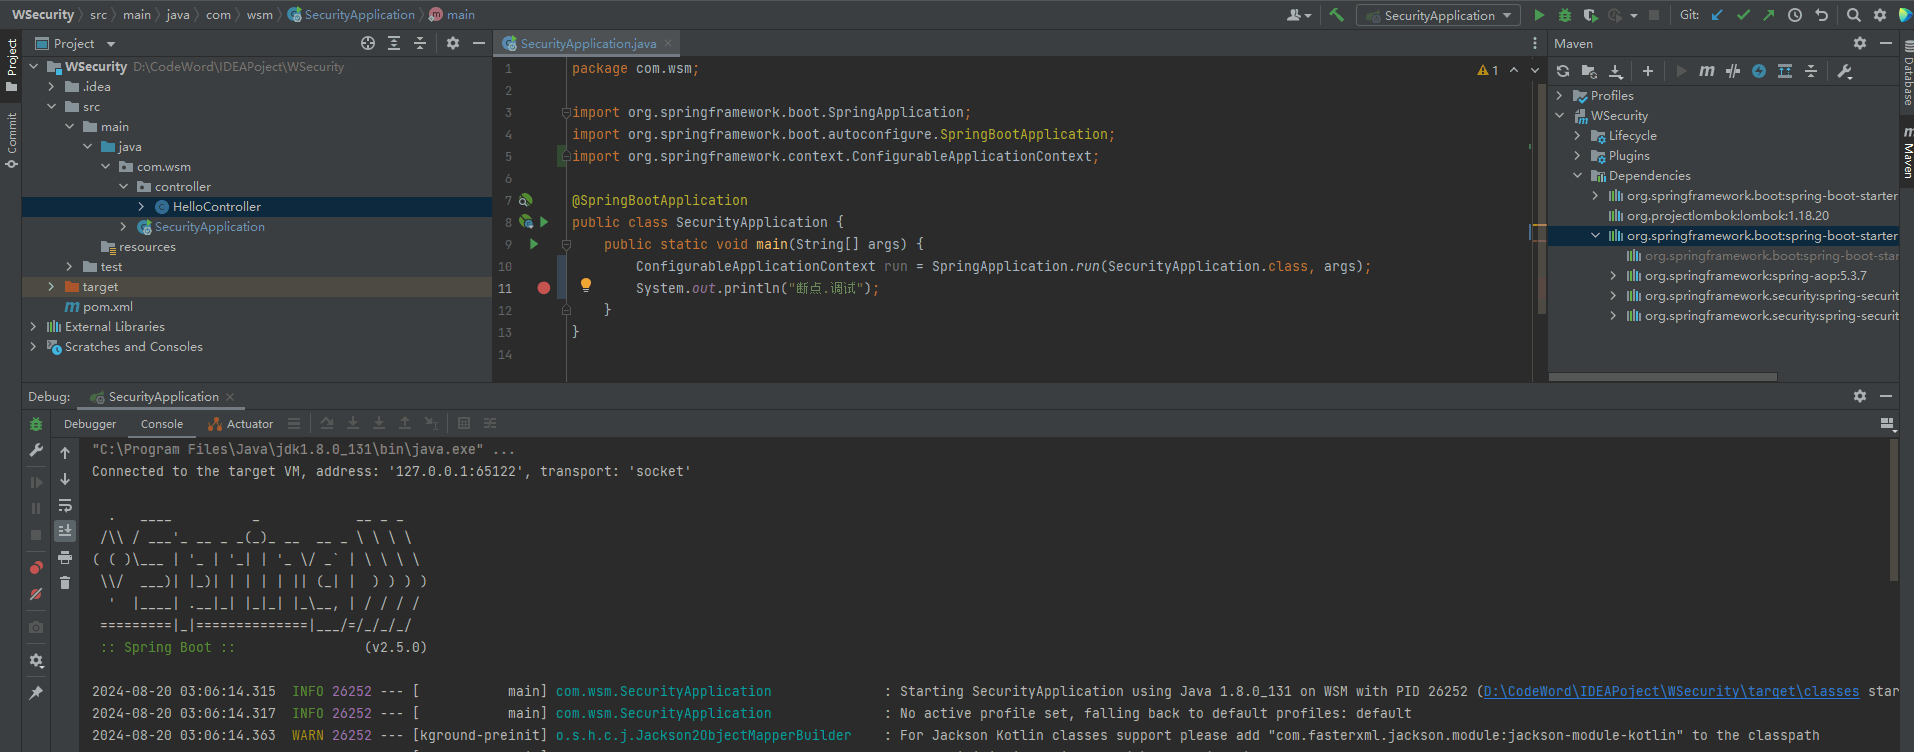1914x752 pixels.
Task: Switch to the Debugger tab
Action: 90,424
